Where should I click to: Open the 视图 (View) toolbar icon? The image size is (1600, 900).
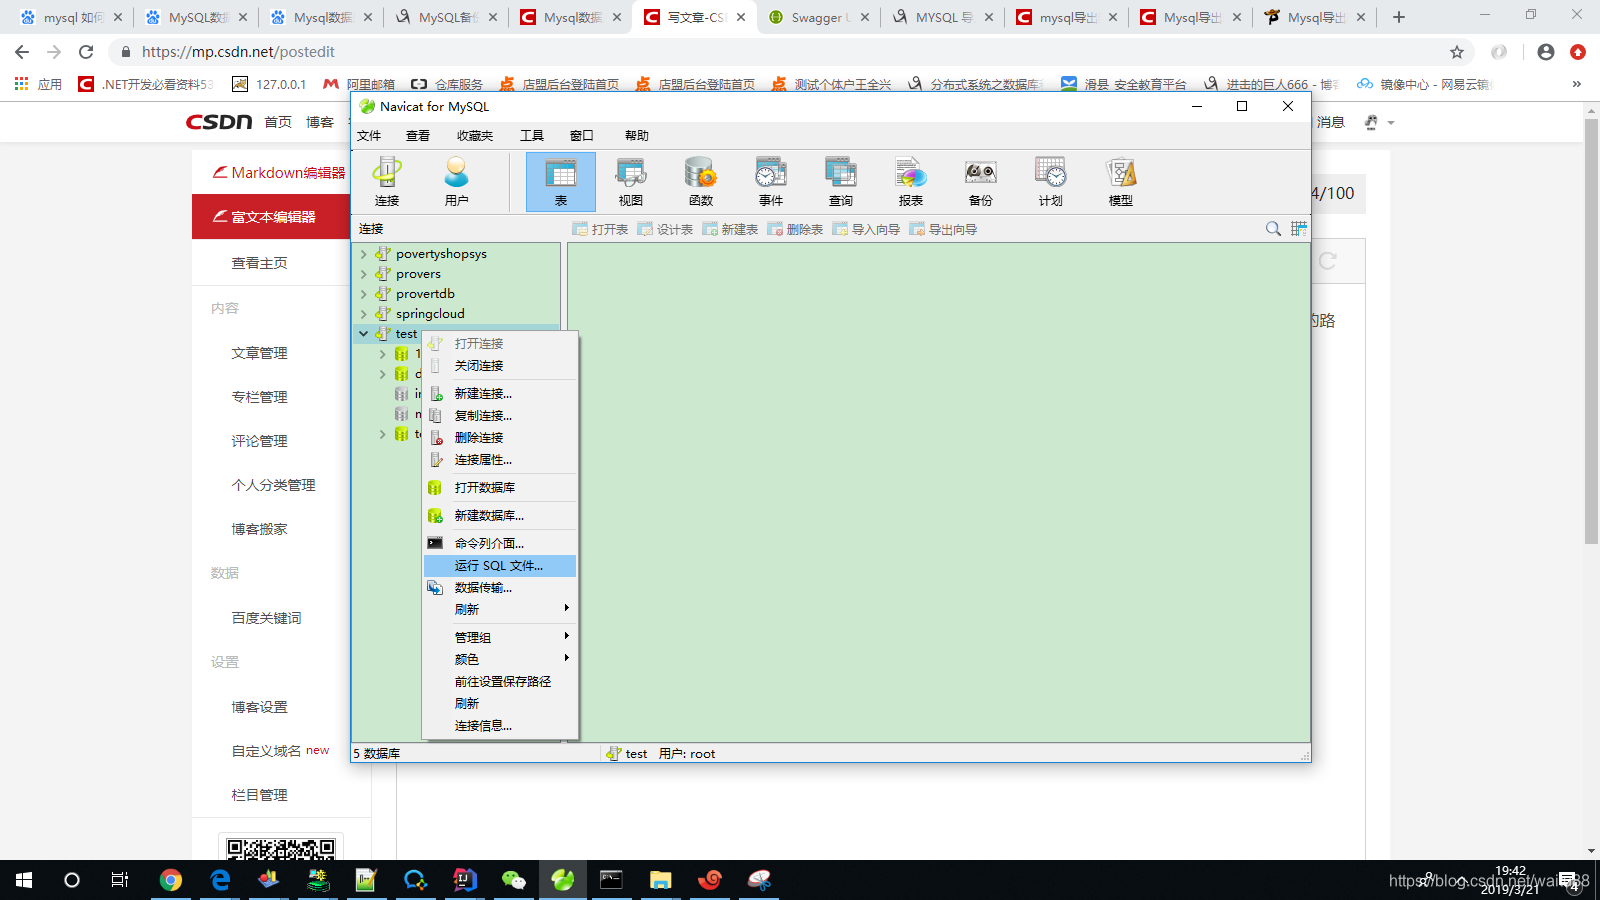coord(631,181)
